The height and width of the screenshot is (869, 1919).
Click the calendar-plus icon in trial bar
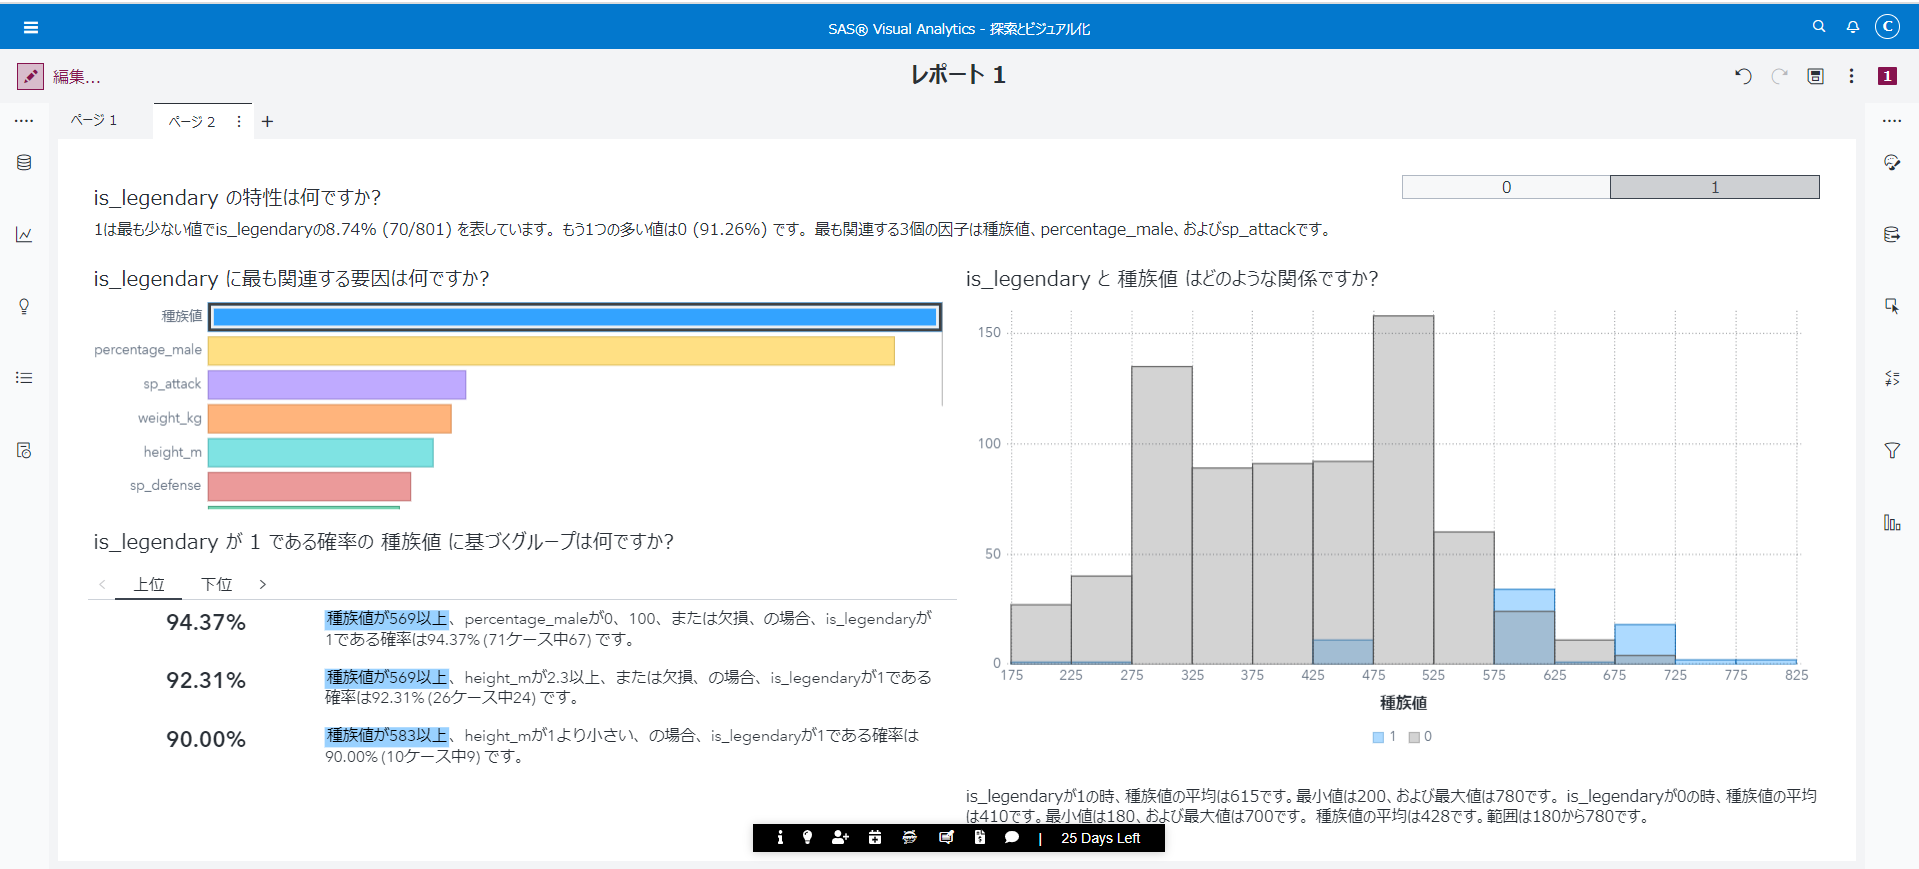coord(875,838)
